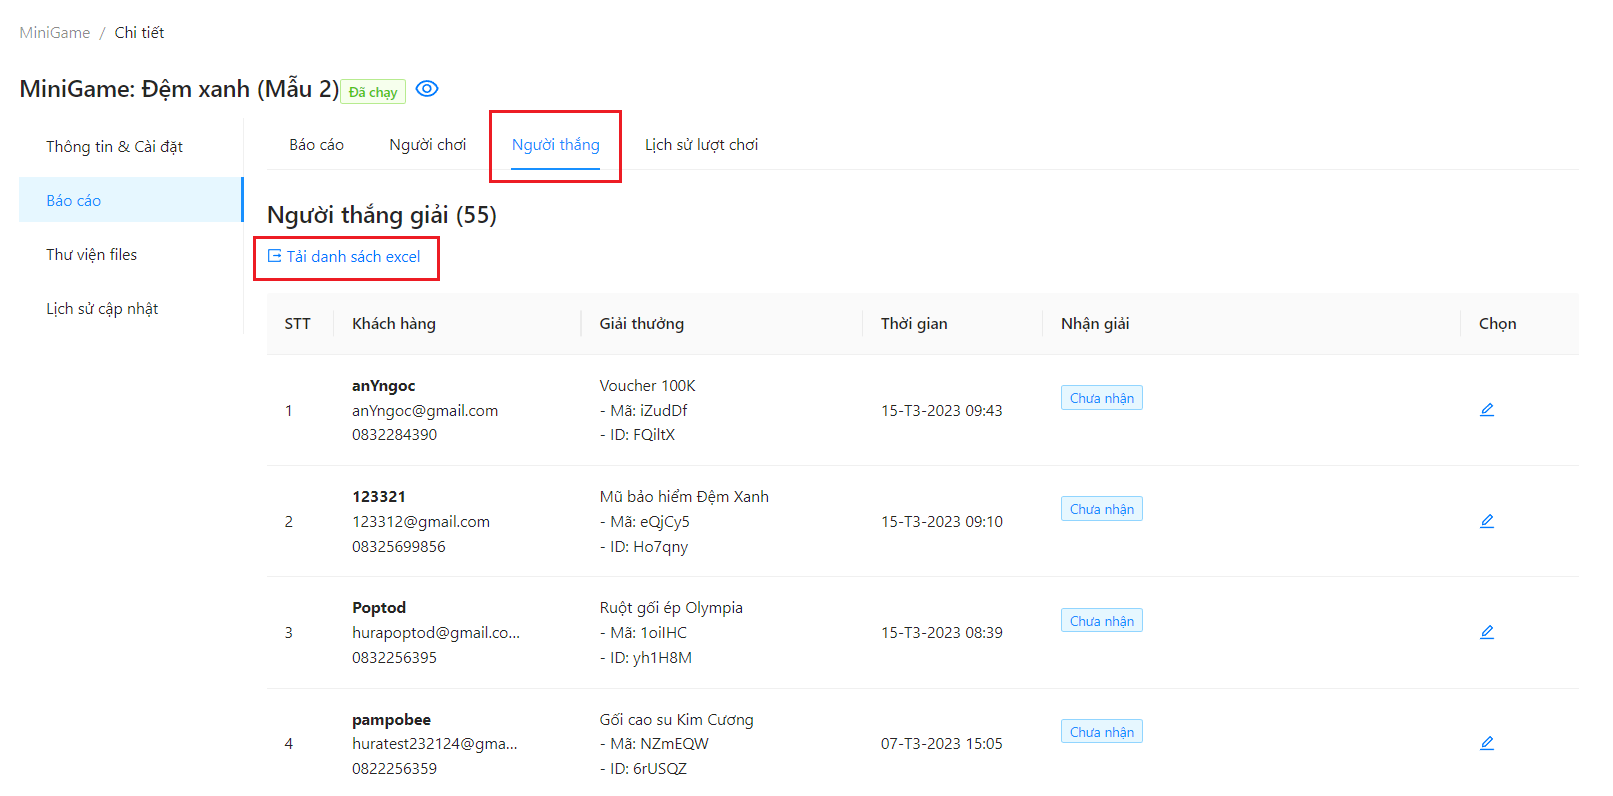The height and width of the screenshot is (796, 1613).
Task: Switch to the Người chơi tab
Action: pos(427,145)
